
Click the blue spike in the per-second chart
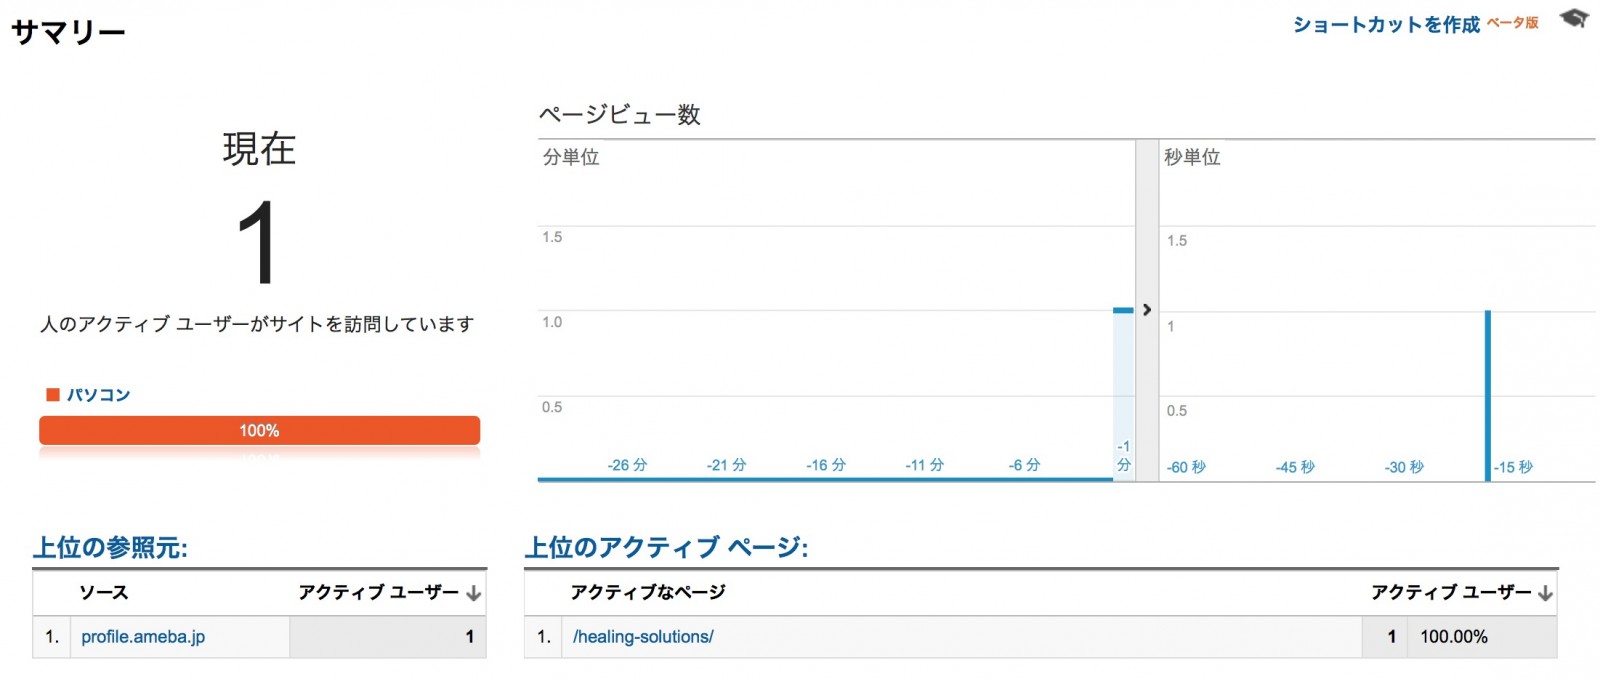tap(1488, 396)
